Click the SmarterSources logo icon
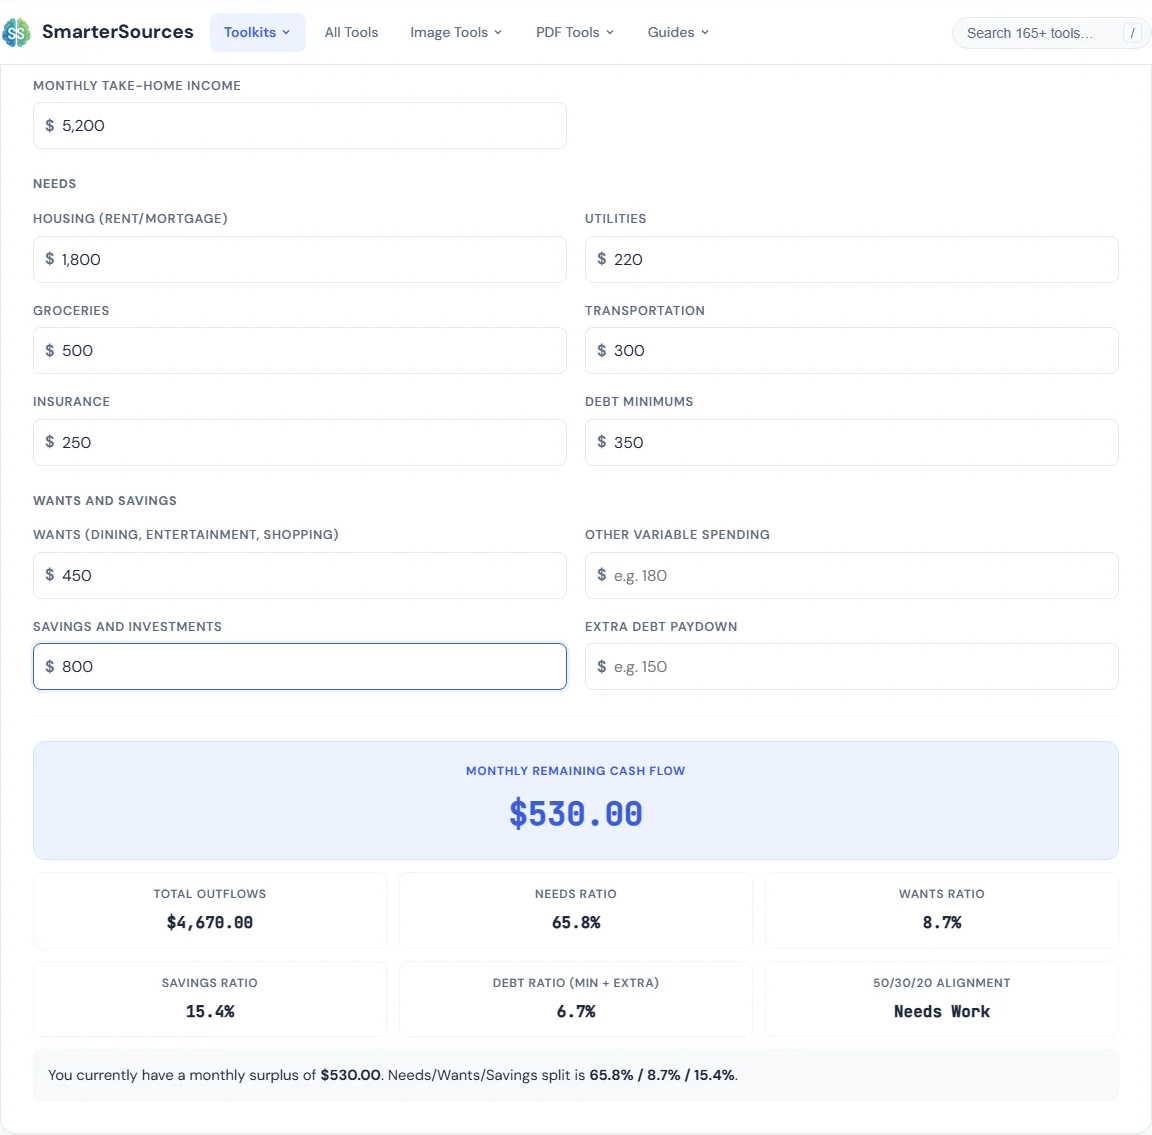Screen dimensions: 1152x1135 (16, 32)
